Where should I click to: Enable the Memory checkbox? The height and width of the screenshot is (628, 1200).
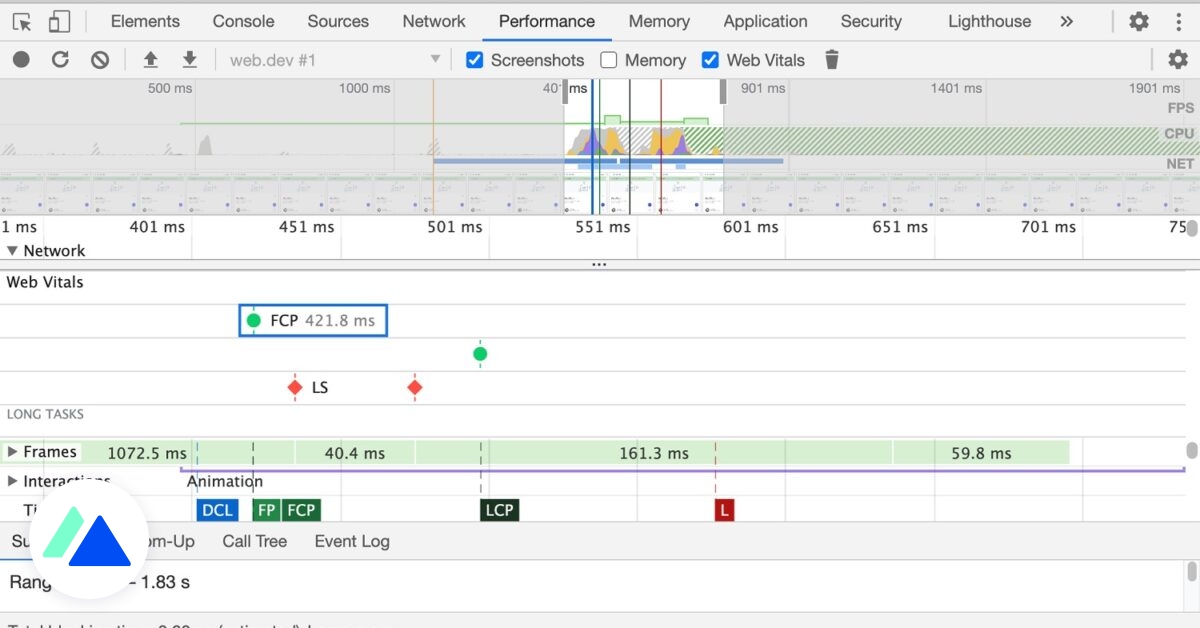609,60
